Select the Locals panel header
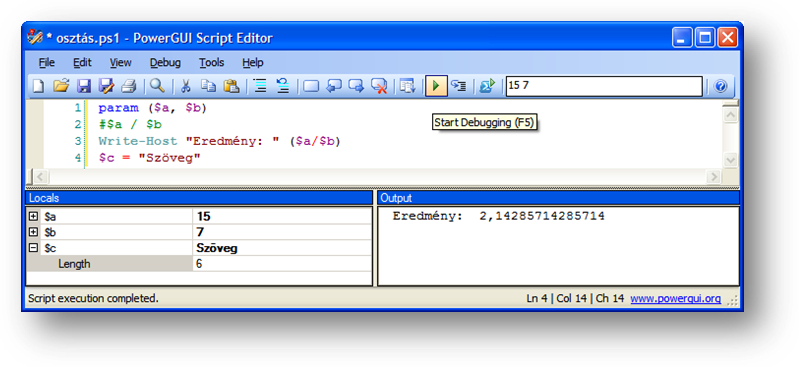This screenshot has width=799, height=367. pos(199,198)
